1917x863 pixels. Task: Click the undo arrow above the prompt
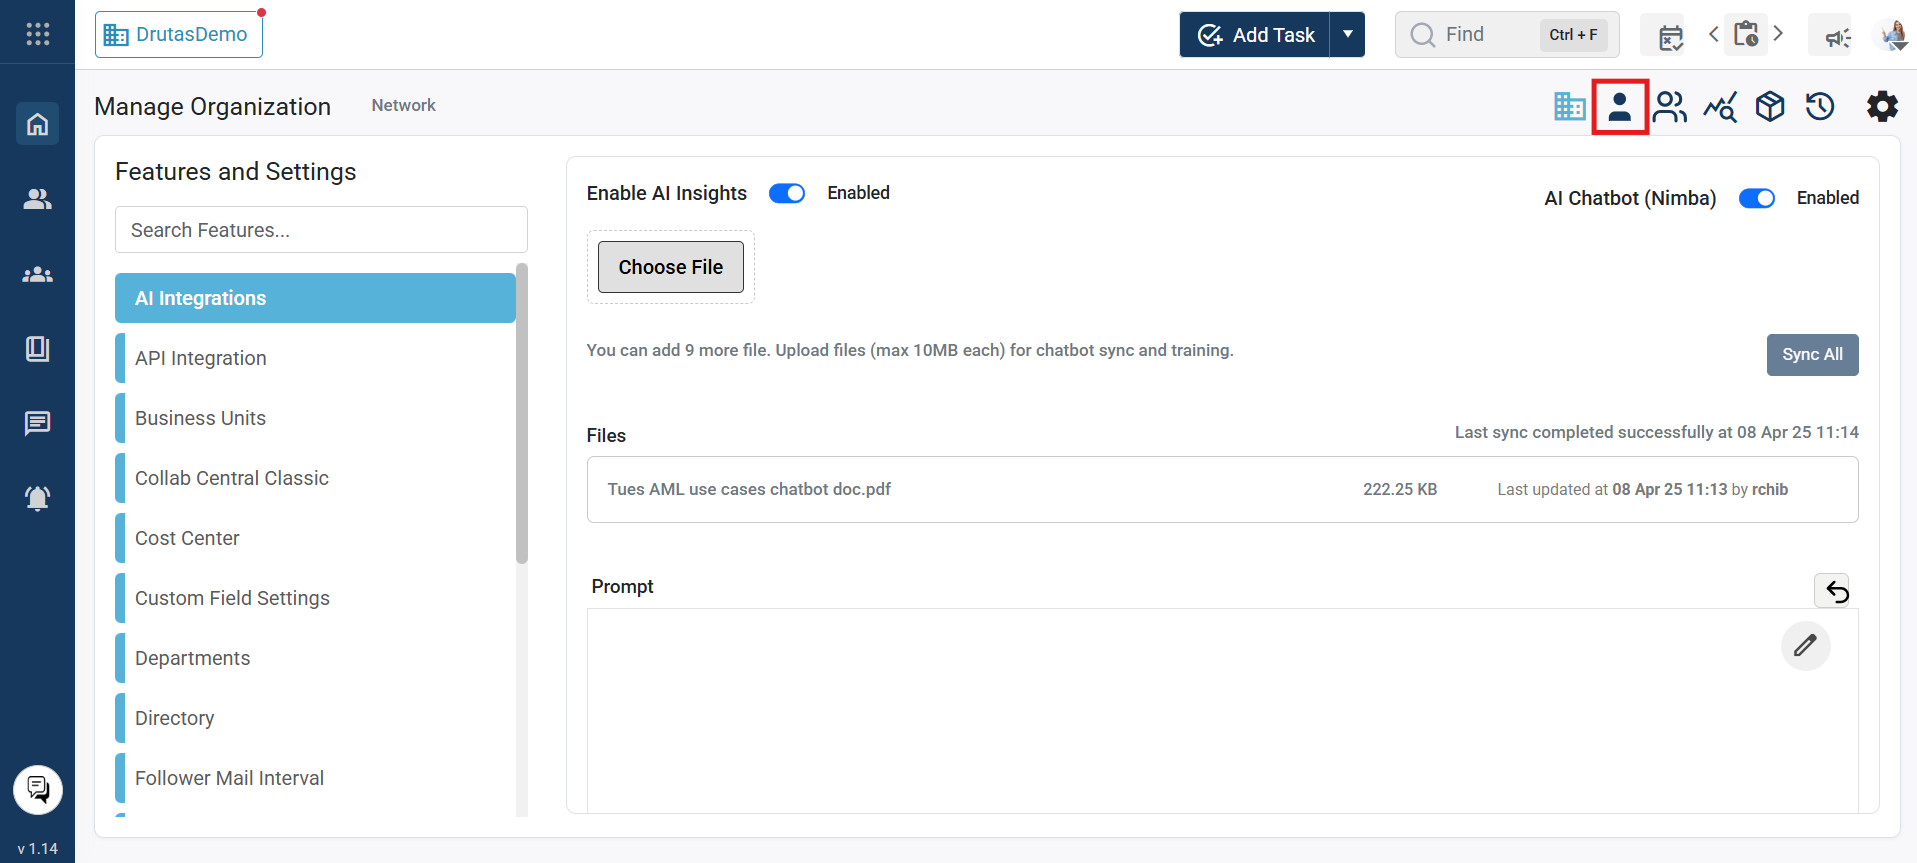[1836, 591]
